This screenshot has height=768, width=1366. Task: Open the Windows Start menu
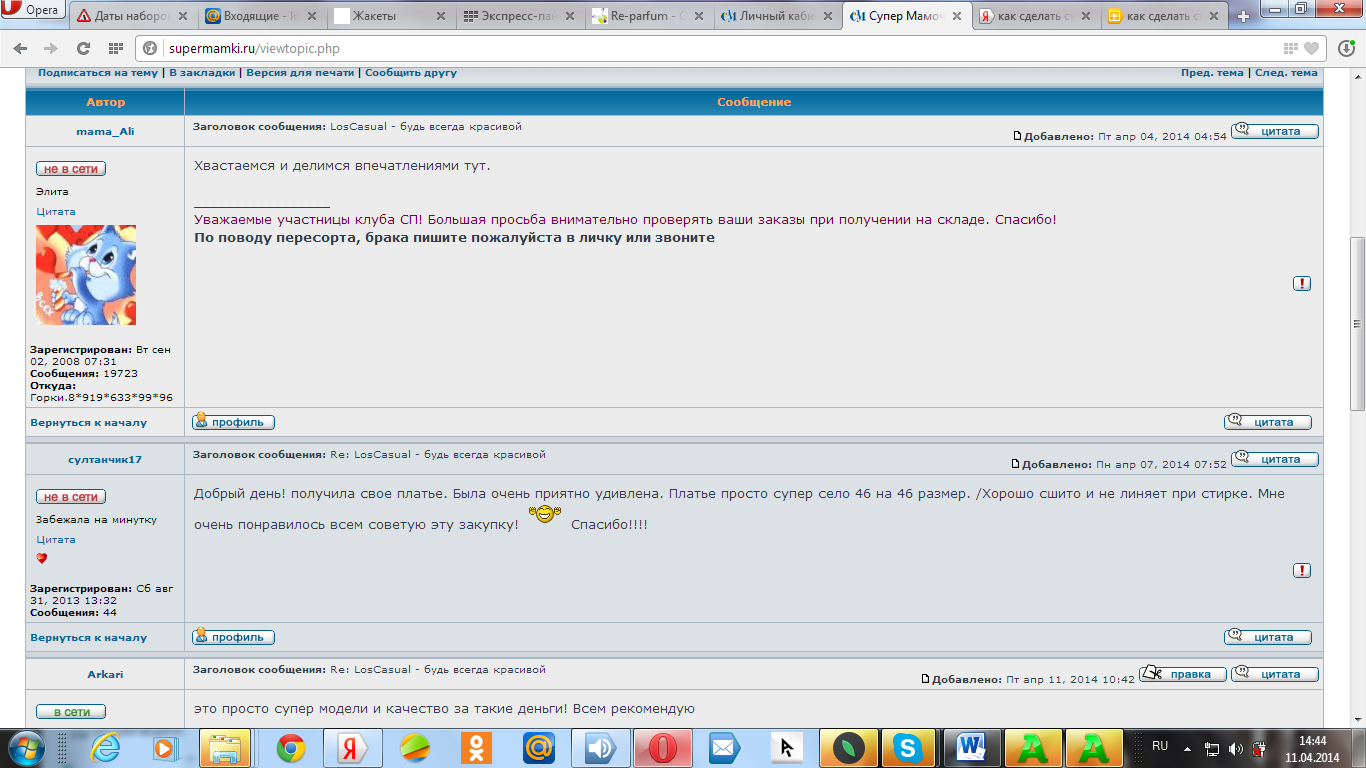[x=25, y=747]
